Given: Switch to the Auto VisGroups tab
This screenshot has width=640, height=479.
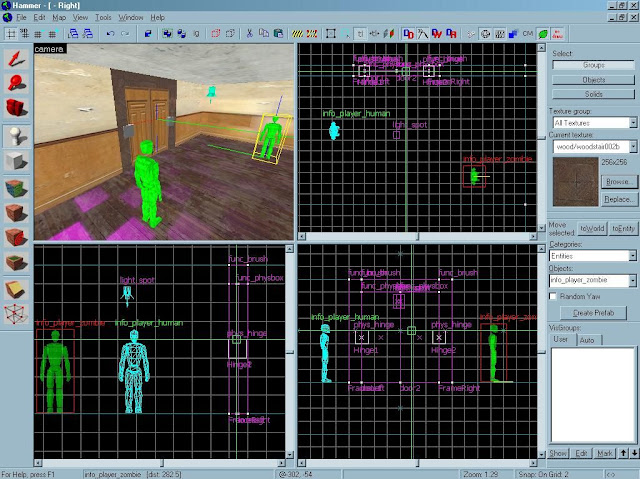Looking at the screenshot, I should click(x=587, y=341).
